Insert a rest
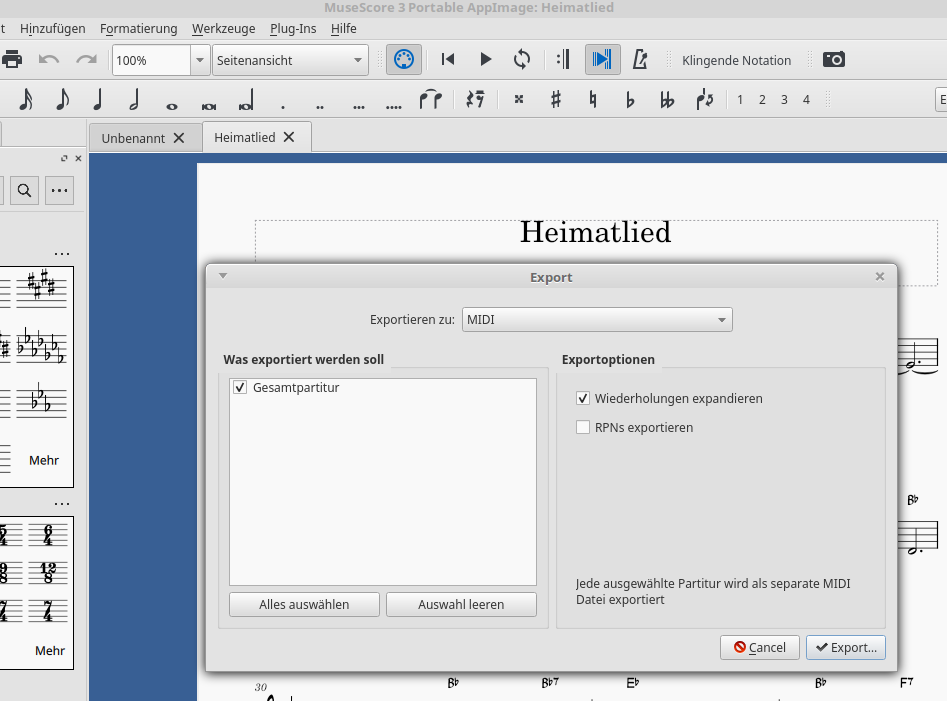Viewport: 947px width, 701px height. (475, 99)
